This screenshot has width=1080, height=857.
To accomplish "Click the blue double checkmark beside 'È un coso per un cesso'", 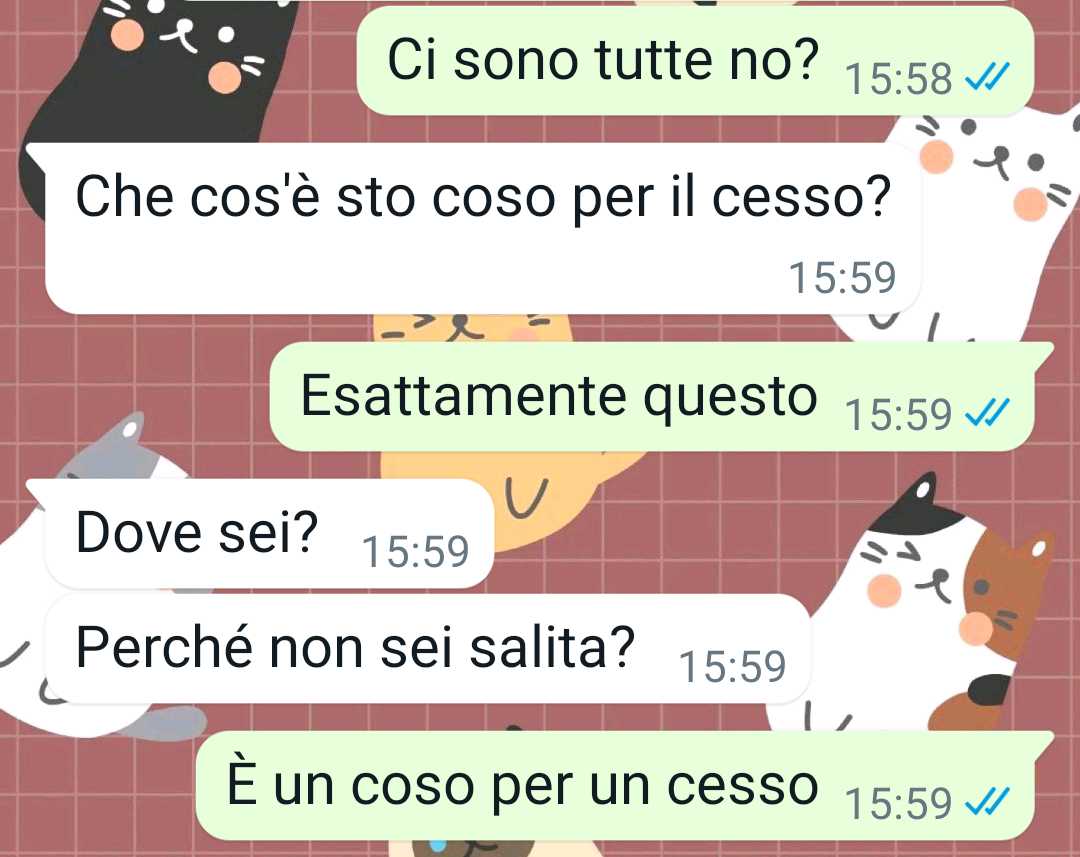I will click(988, 801).
